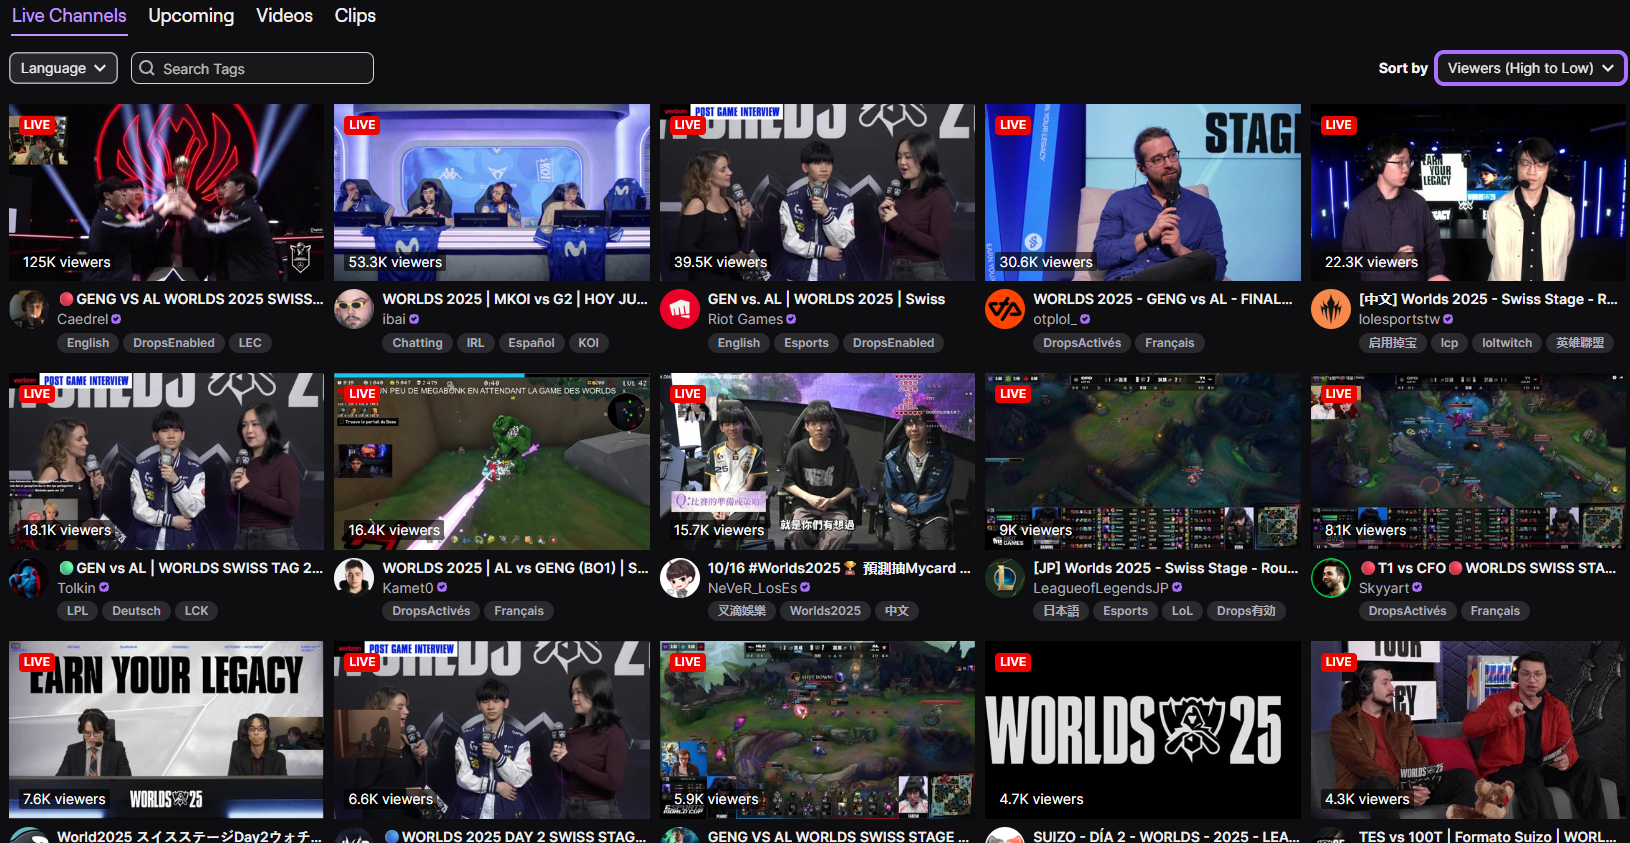Screen dimensions: 1630x843
Task: Open title T1 vs CFO WORLDS SWISS
Action: click(1488, 568)
